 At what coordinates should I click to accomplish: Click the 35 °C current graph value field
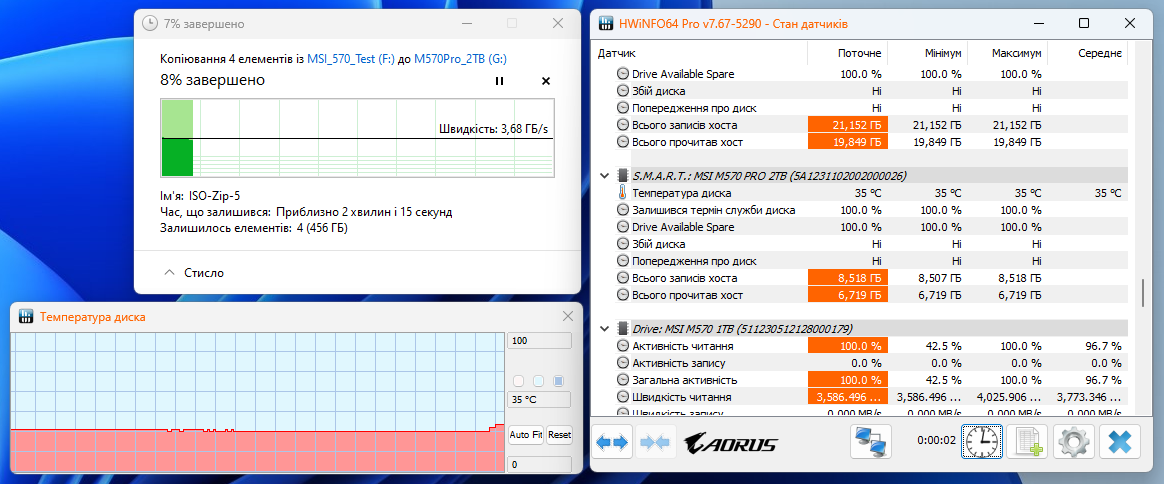click(539, 399)
